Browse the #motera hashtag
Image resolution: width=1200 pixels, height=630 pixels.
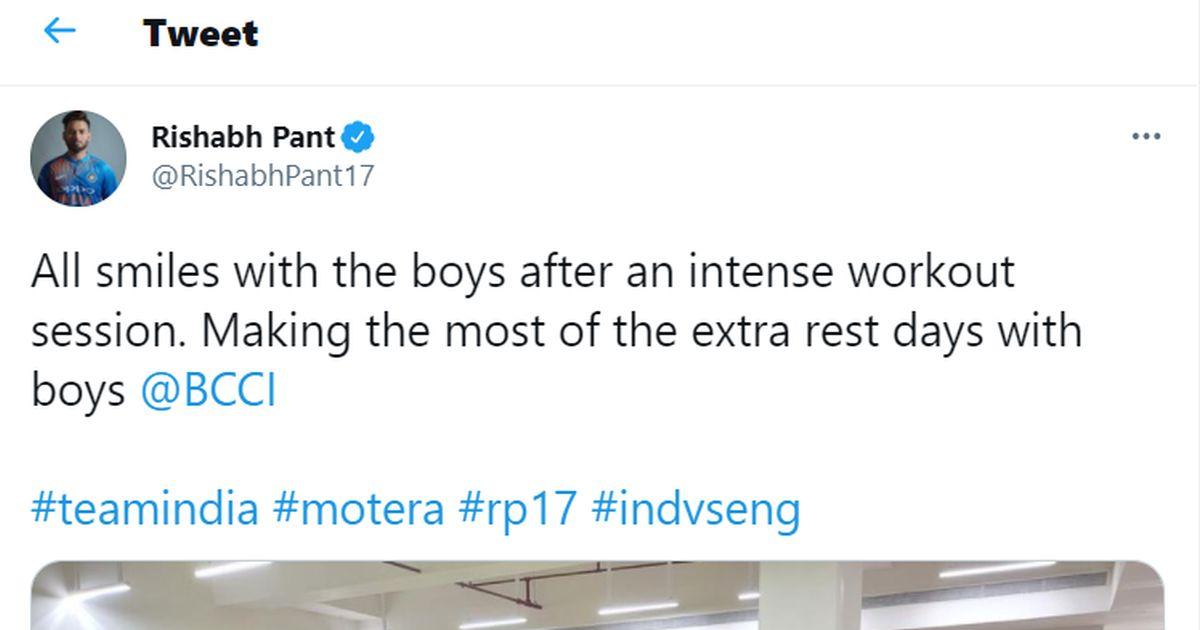tap(358, 508)
